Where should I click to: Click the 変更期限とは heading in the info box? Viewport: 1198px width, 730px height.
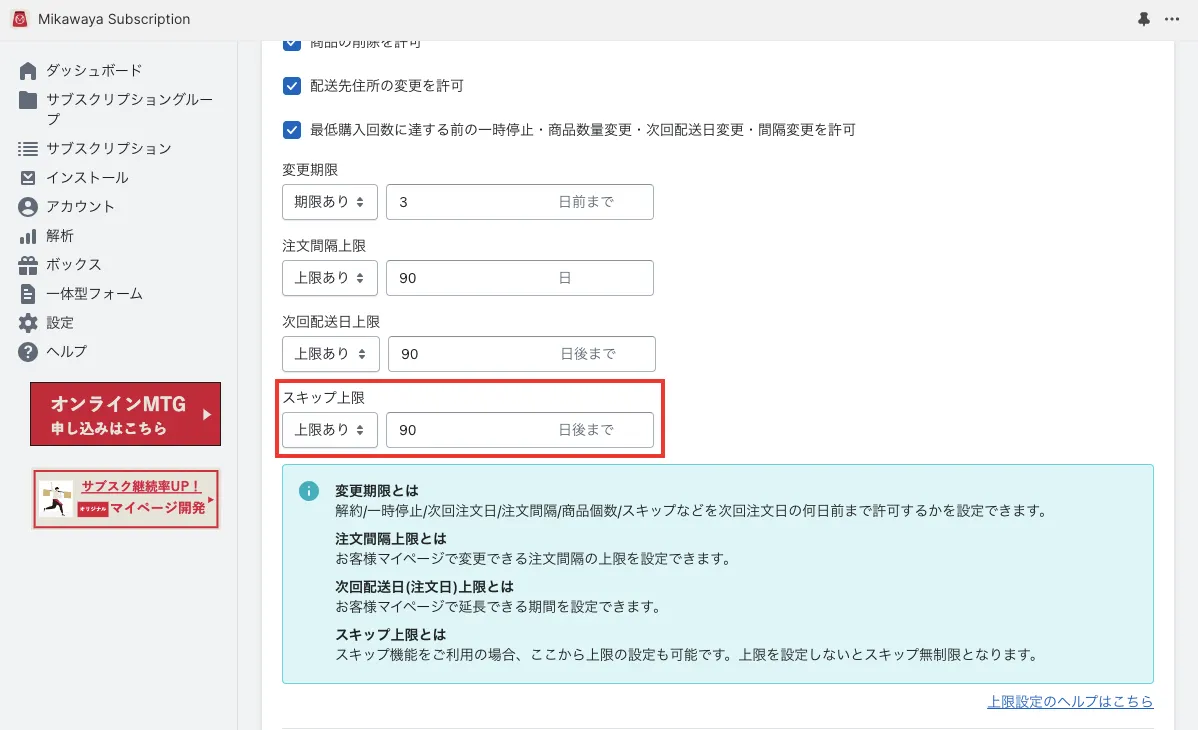(x=377, y=491)
